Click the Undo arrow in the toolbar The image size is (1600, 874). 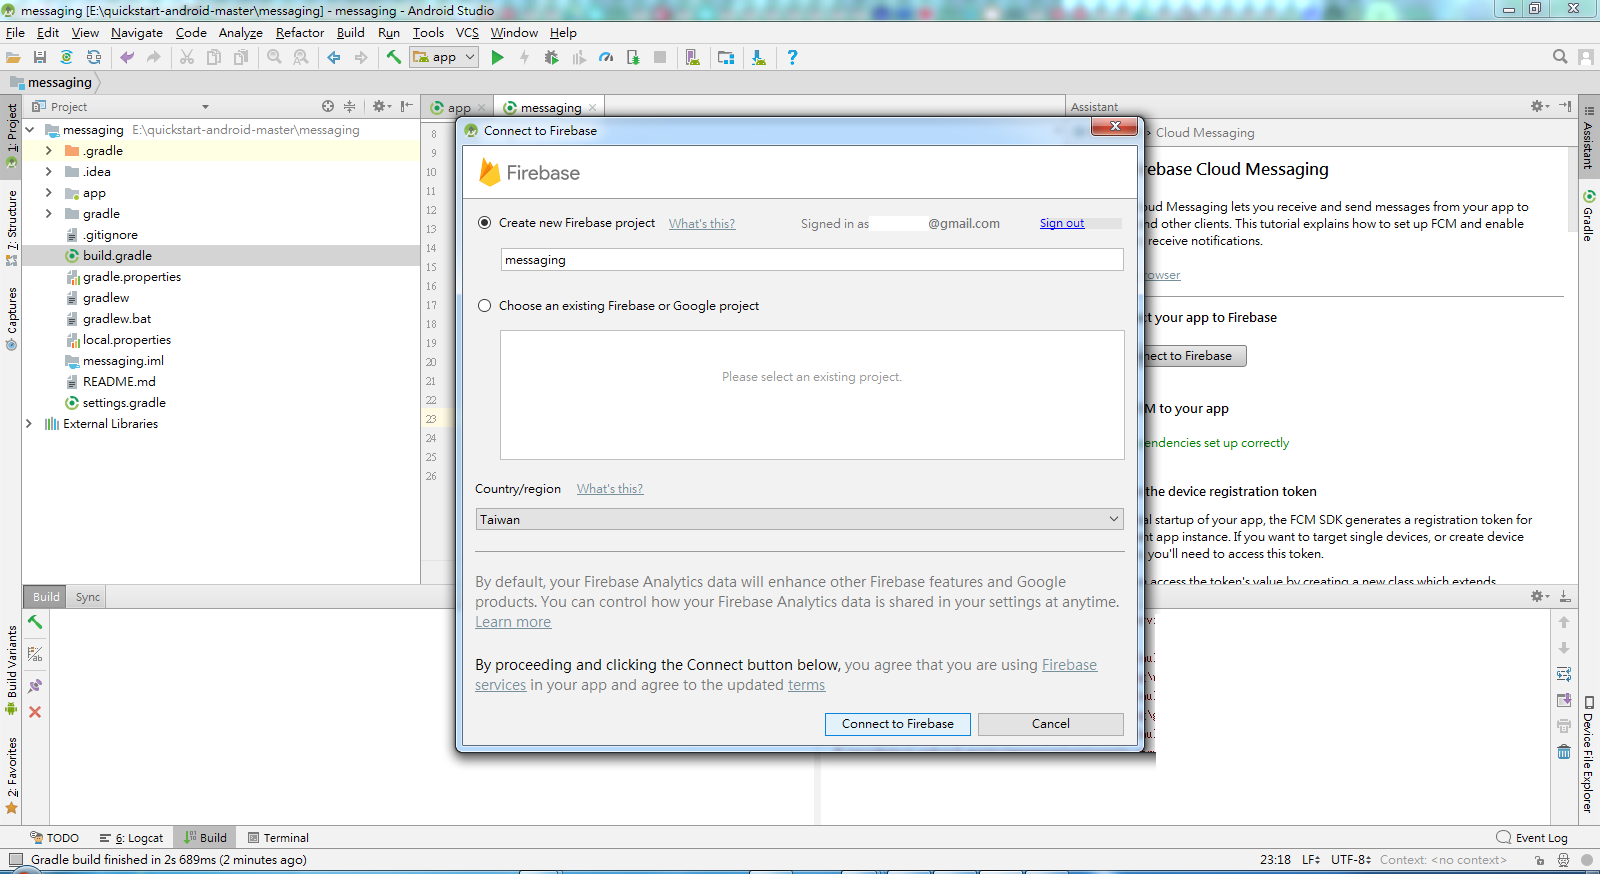click(x=127, y=58)
